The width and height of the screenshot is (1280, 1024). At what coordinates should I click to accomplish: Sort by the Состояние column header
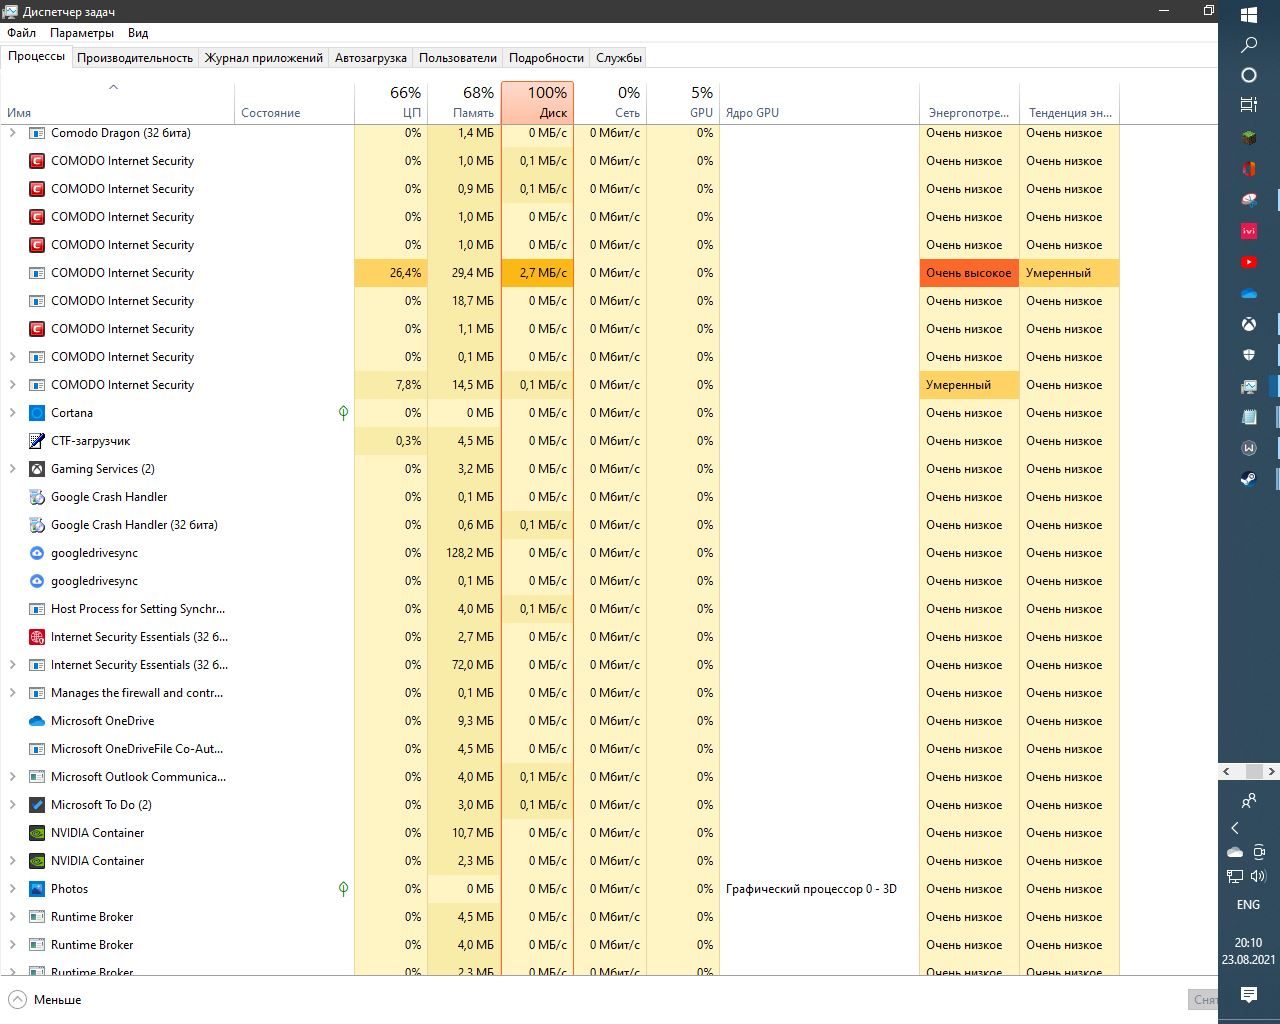tap(294, 102)
